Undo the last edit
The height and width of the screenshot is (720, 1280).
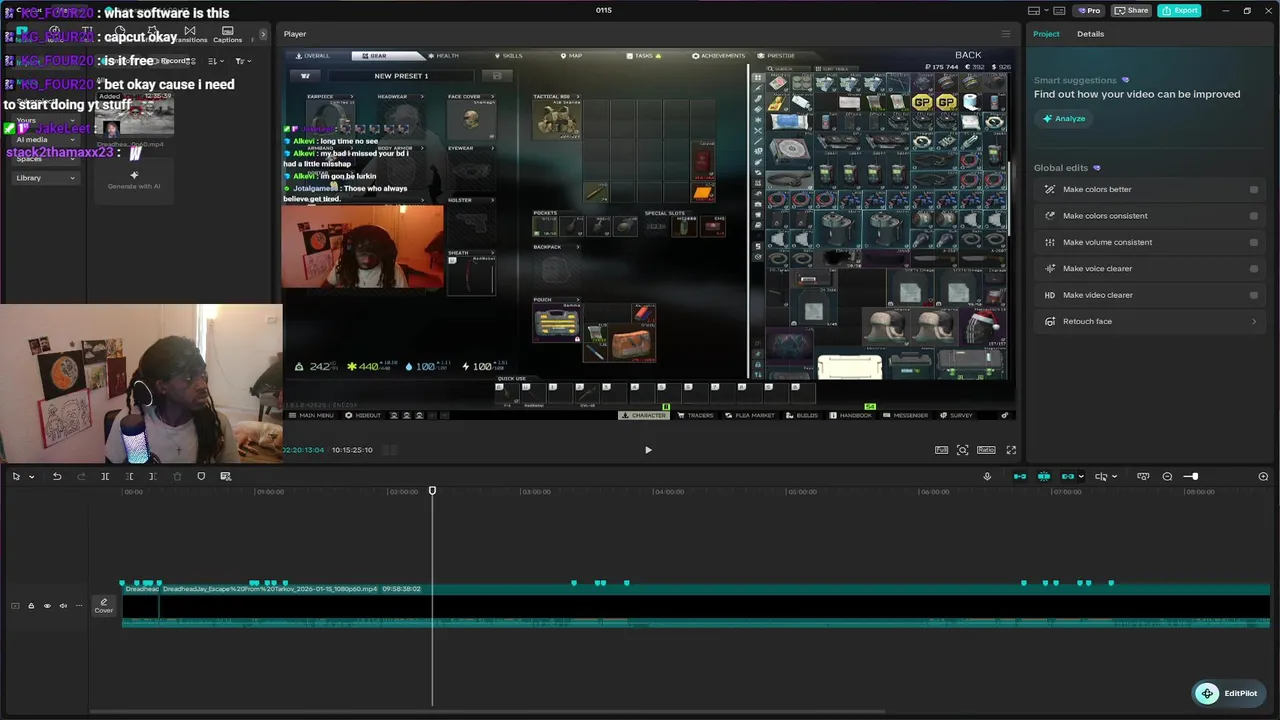tap(57, 476)
